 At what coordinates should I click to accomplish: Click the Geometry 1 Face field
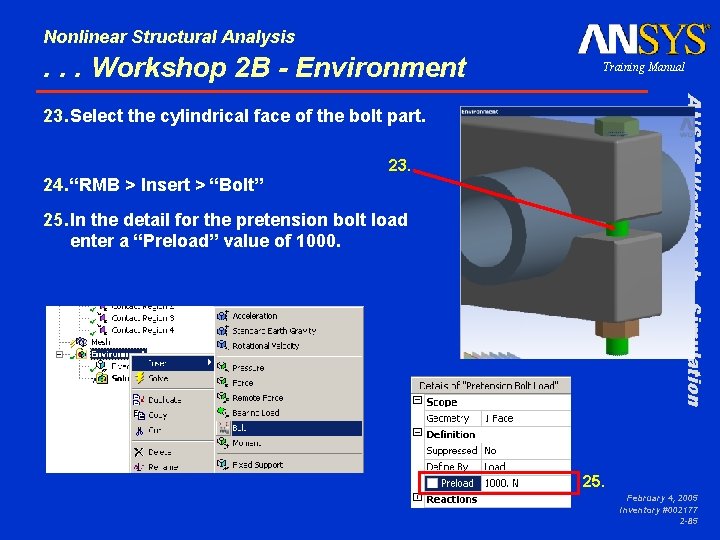pyautogui.click(x=526, y=418)
